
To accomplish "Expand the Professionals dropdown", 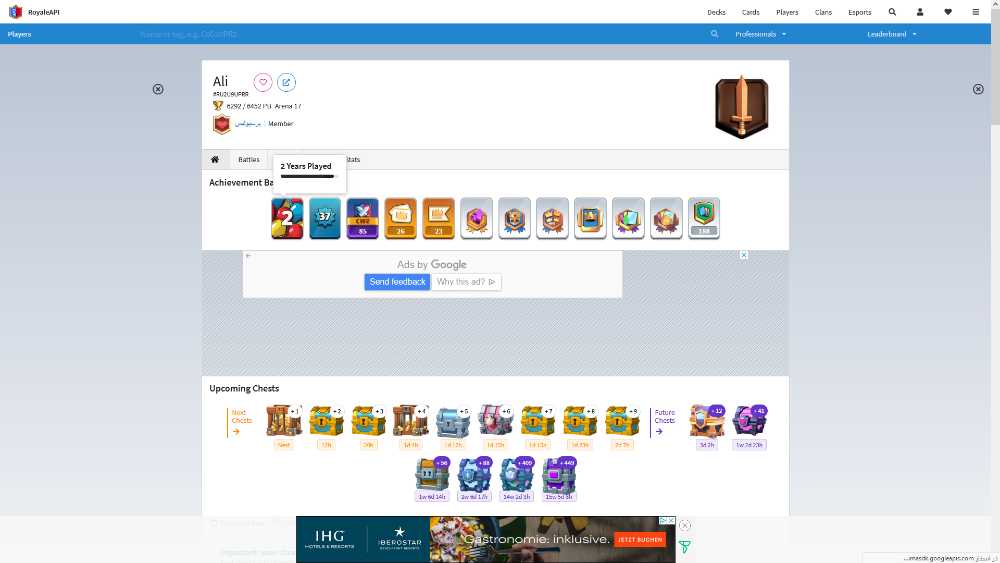I will [x=760, y=34].
